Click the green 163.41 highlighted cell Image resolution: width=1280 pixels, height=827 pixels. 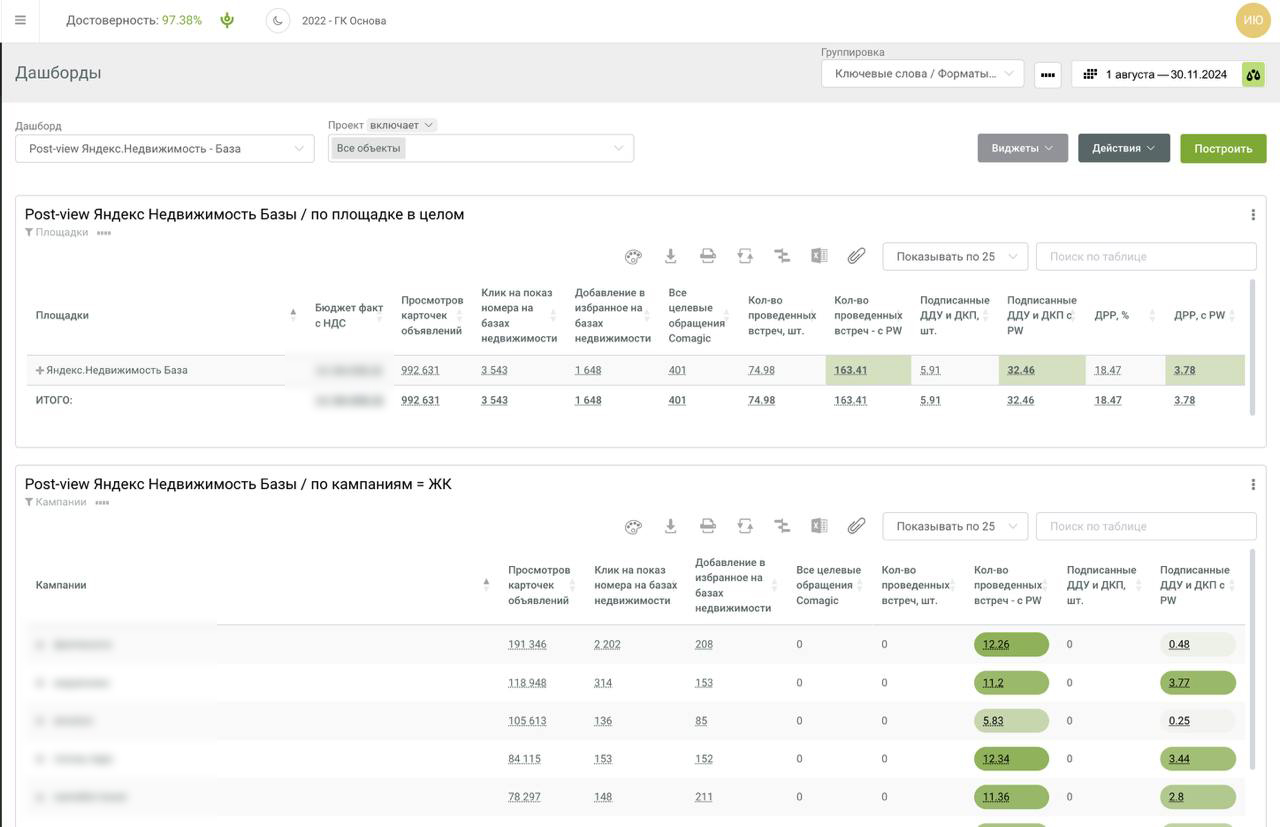(851, 370)
